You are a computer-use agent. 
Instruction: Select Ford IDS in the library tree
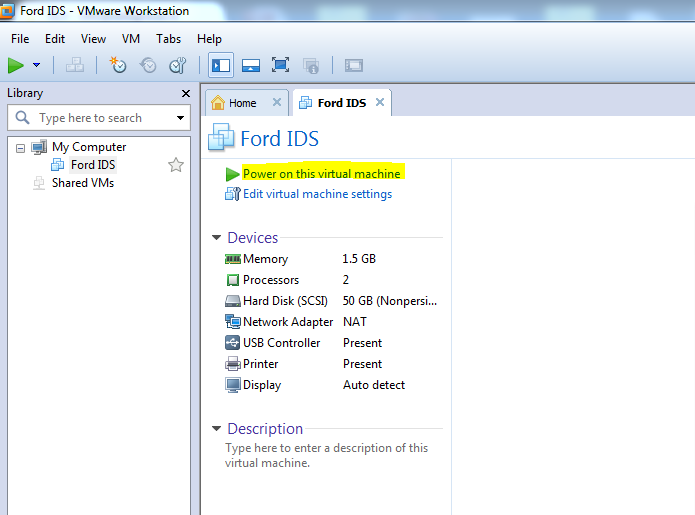pyautogui.click(x=93, y=165)
